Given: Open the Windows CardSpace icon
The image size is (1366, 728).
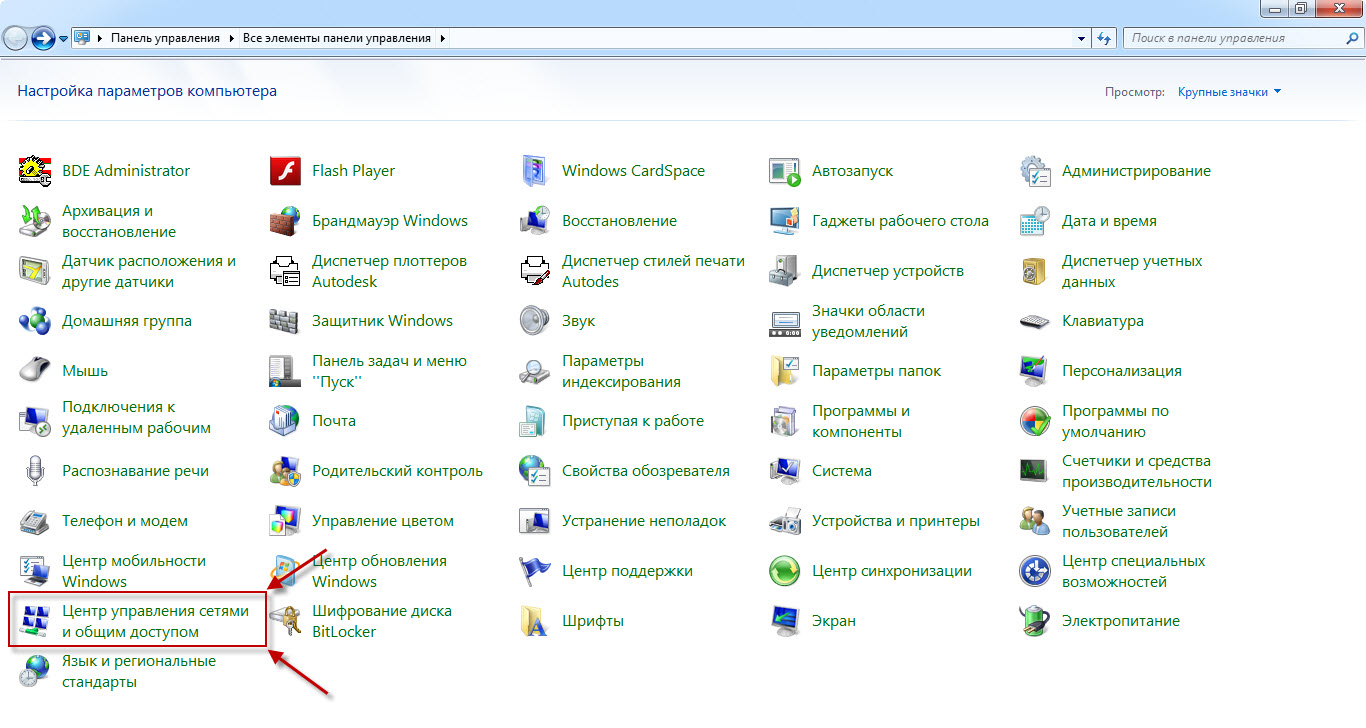Looking at the screenshot, I should pos(535,171).
